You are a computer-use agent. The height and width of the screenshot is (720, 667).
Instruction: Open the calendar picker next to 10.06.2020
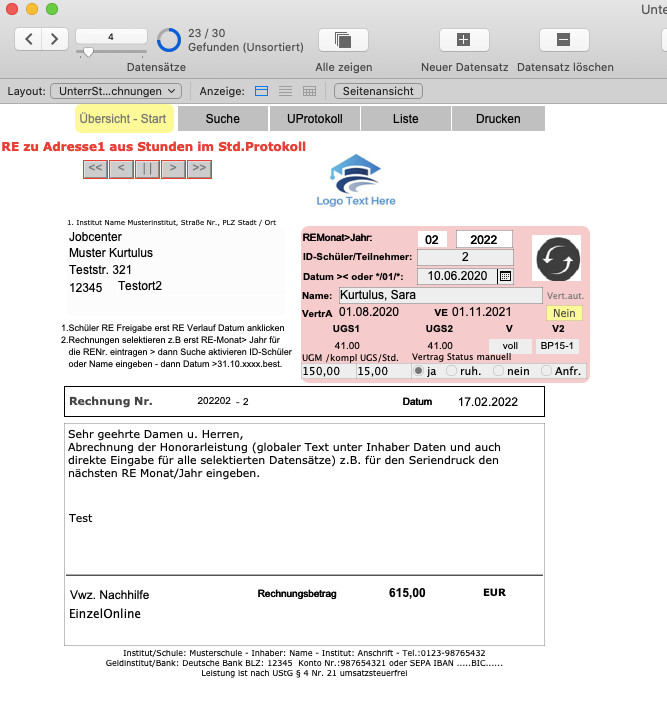pyautogui.click(x=505, y=276)
